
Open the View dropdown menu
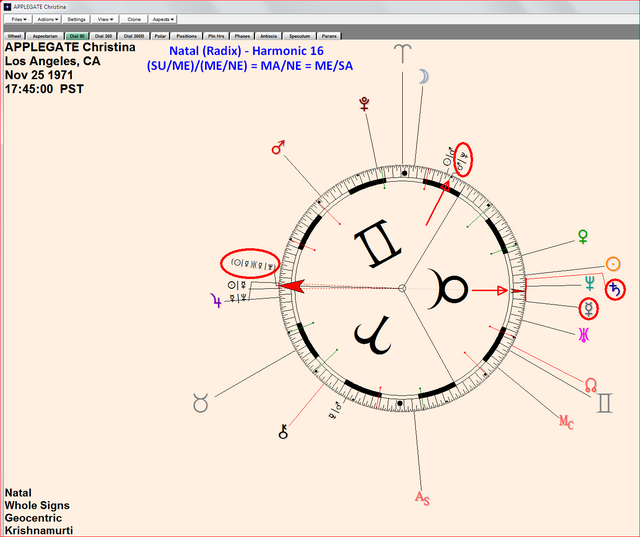point(105,19)
